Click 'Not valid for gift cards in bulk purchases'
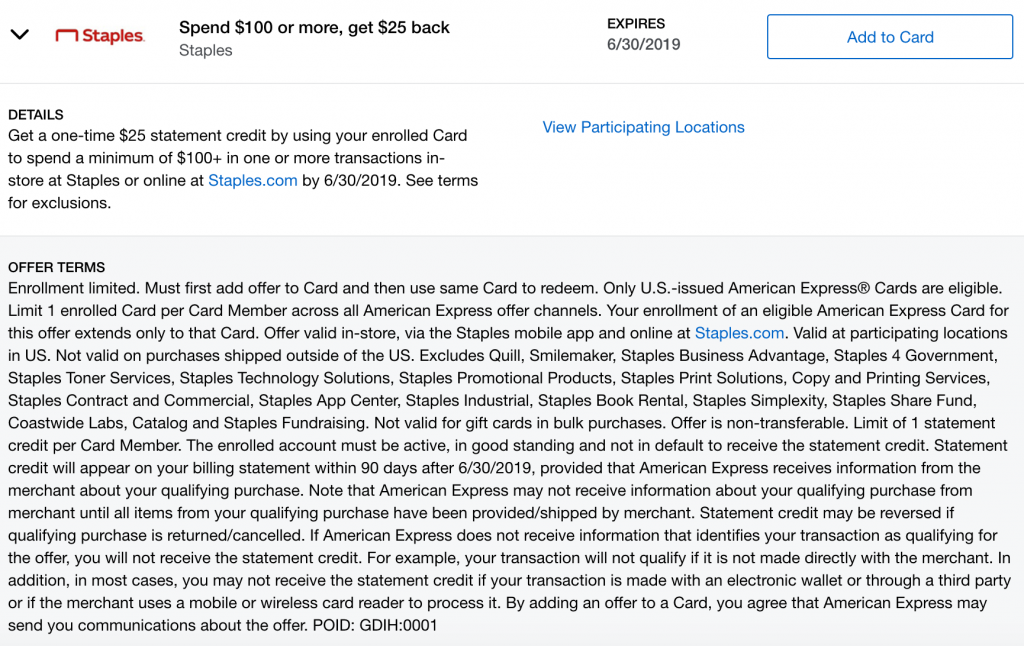Image resolution: width=1024 pixels, height=646 pixels. click(518, 423)
